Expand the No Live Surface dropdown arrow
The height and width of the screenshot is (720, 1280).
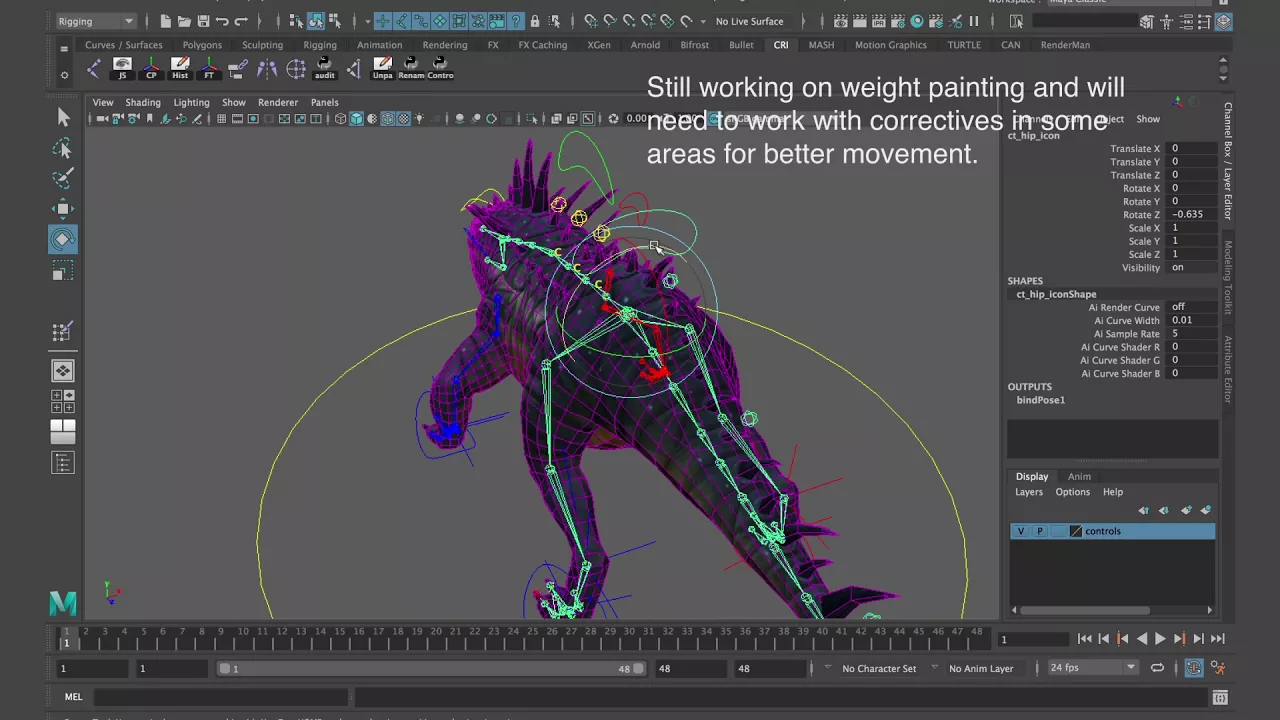point(703,21)
